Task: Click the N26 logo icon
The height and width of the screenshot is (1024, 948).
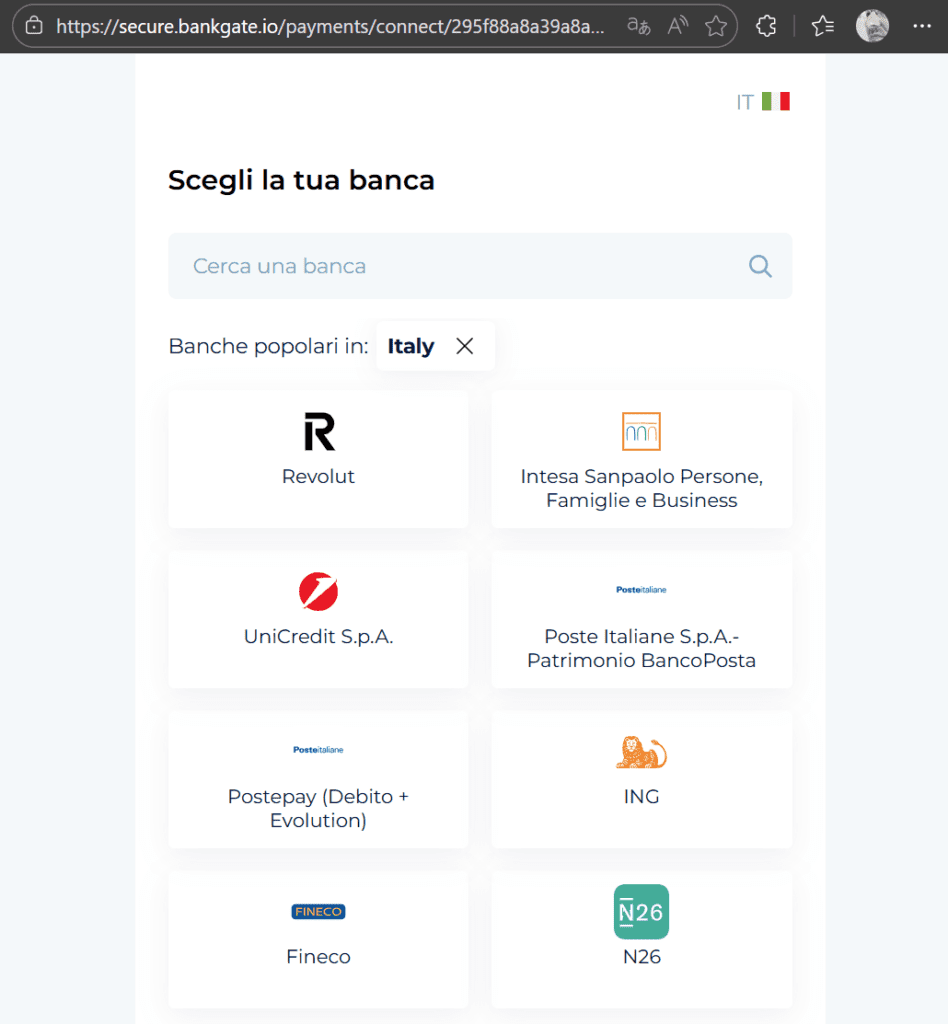Action: (641, 911)
